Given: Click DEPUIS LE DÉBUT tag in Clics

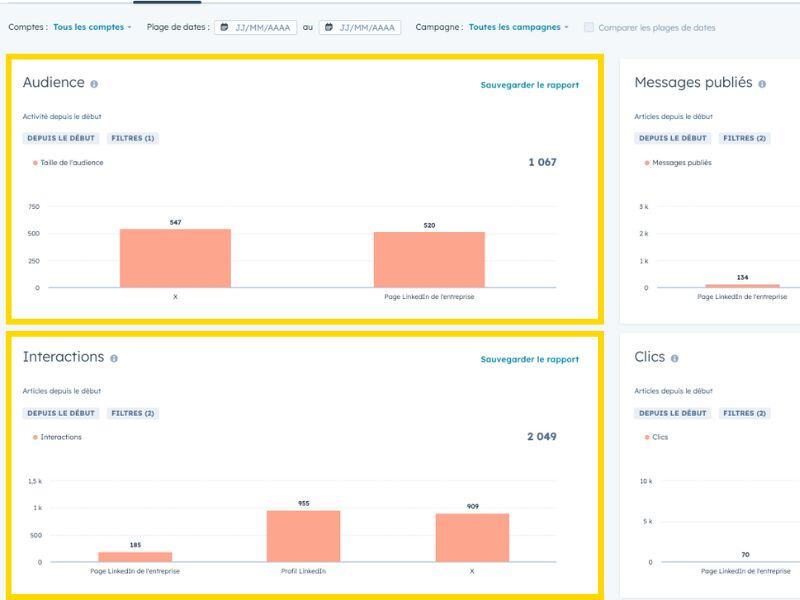Looking at the screenshot, I should pyautogui.click(x=673, y=413).
